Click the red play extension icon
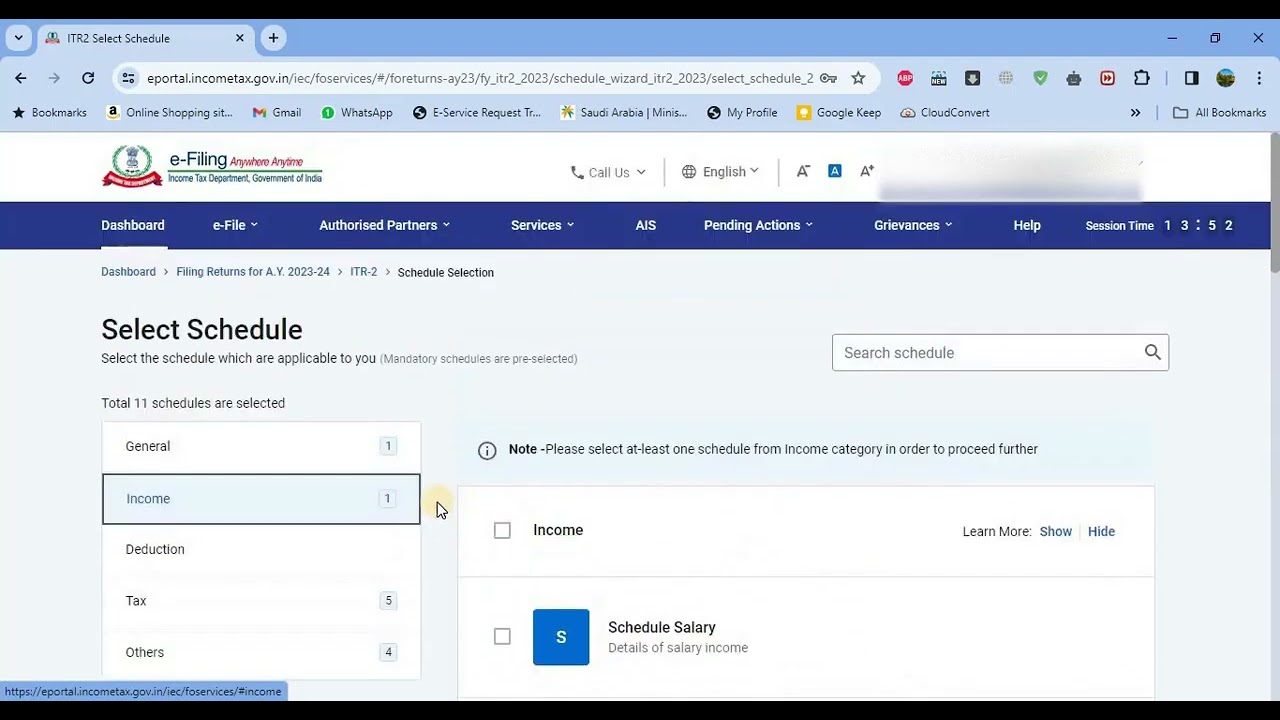Image resolution: width=1280 pixels, height=720 pixels. pyautogui.click(x=1107, y=78)
